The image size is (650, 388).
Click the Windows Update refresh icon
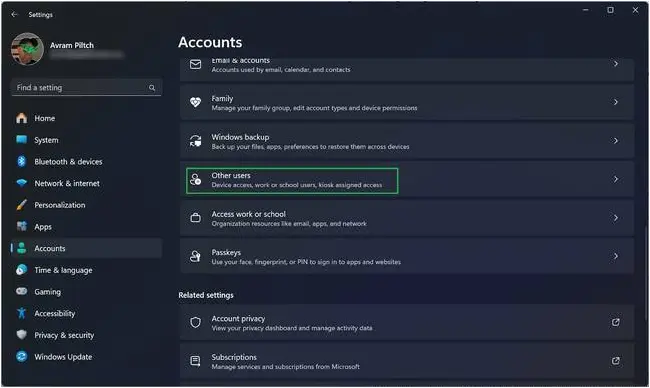pyautogui.click(x=22, y=356)
